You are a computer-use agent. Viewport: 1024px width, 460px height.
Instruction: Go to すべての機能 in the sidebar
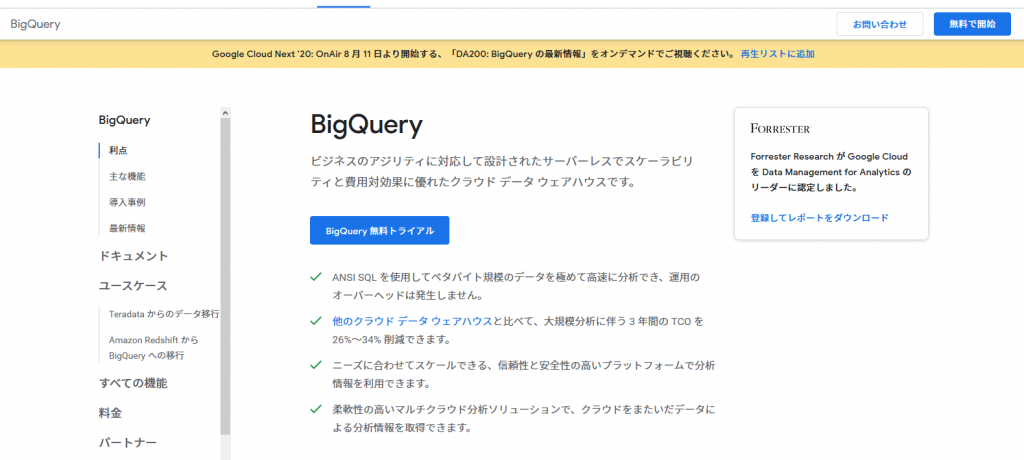133,383
